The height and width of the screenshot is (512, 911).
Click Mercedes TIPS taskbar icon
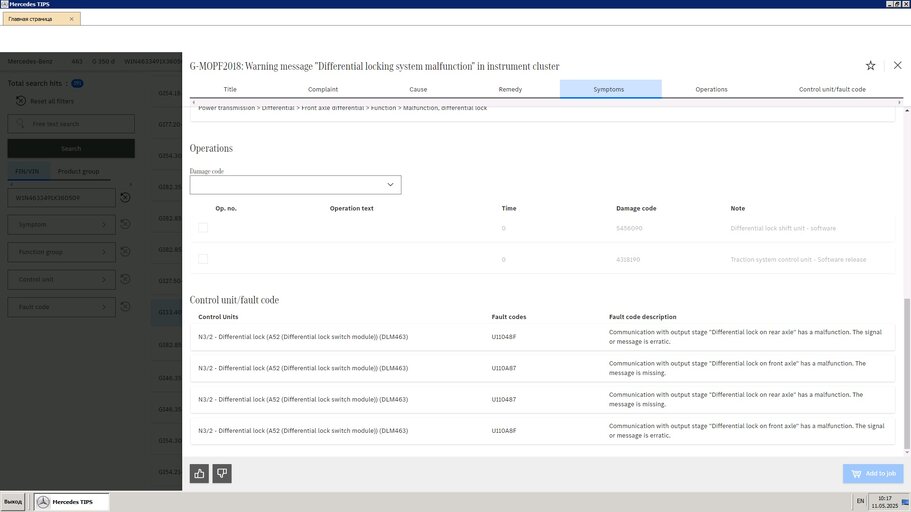click(43, 502)
